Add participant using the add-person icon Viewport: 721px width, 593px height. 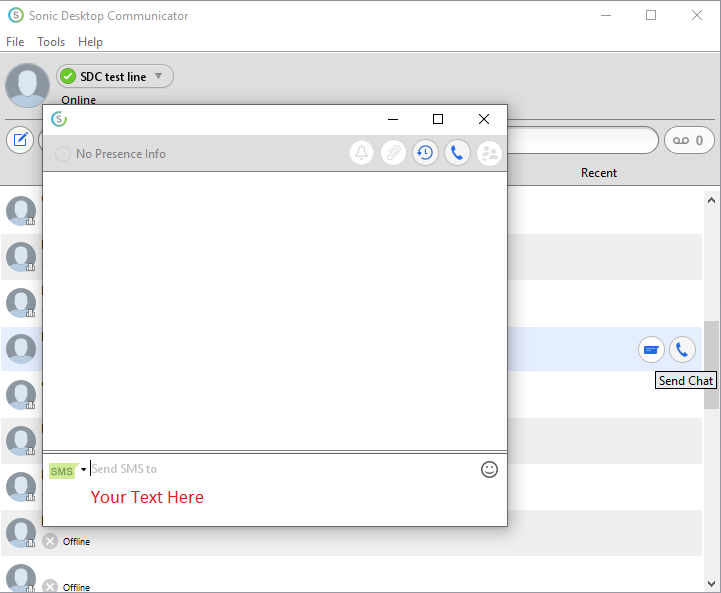coord(489,153)
